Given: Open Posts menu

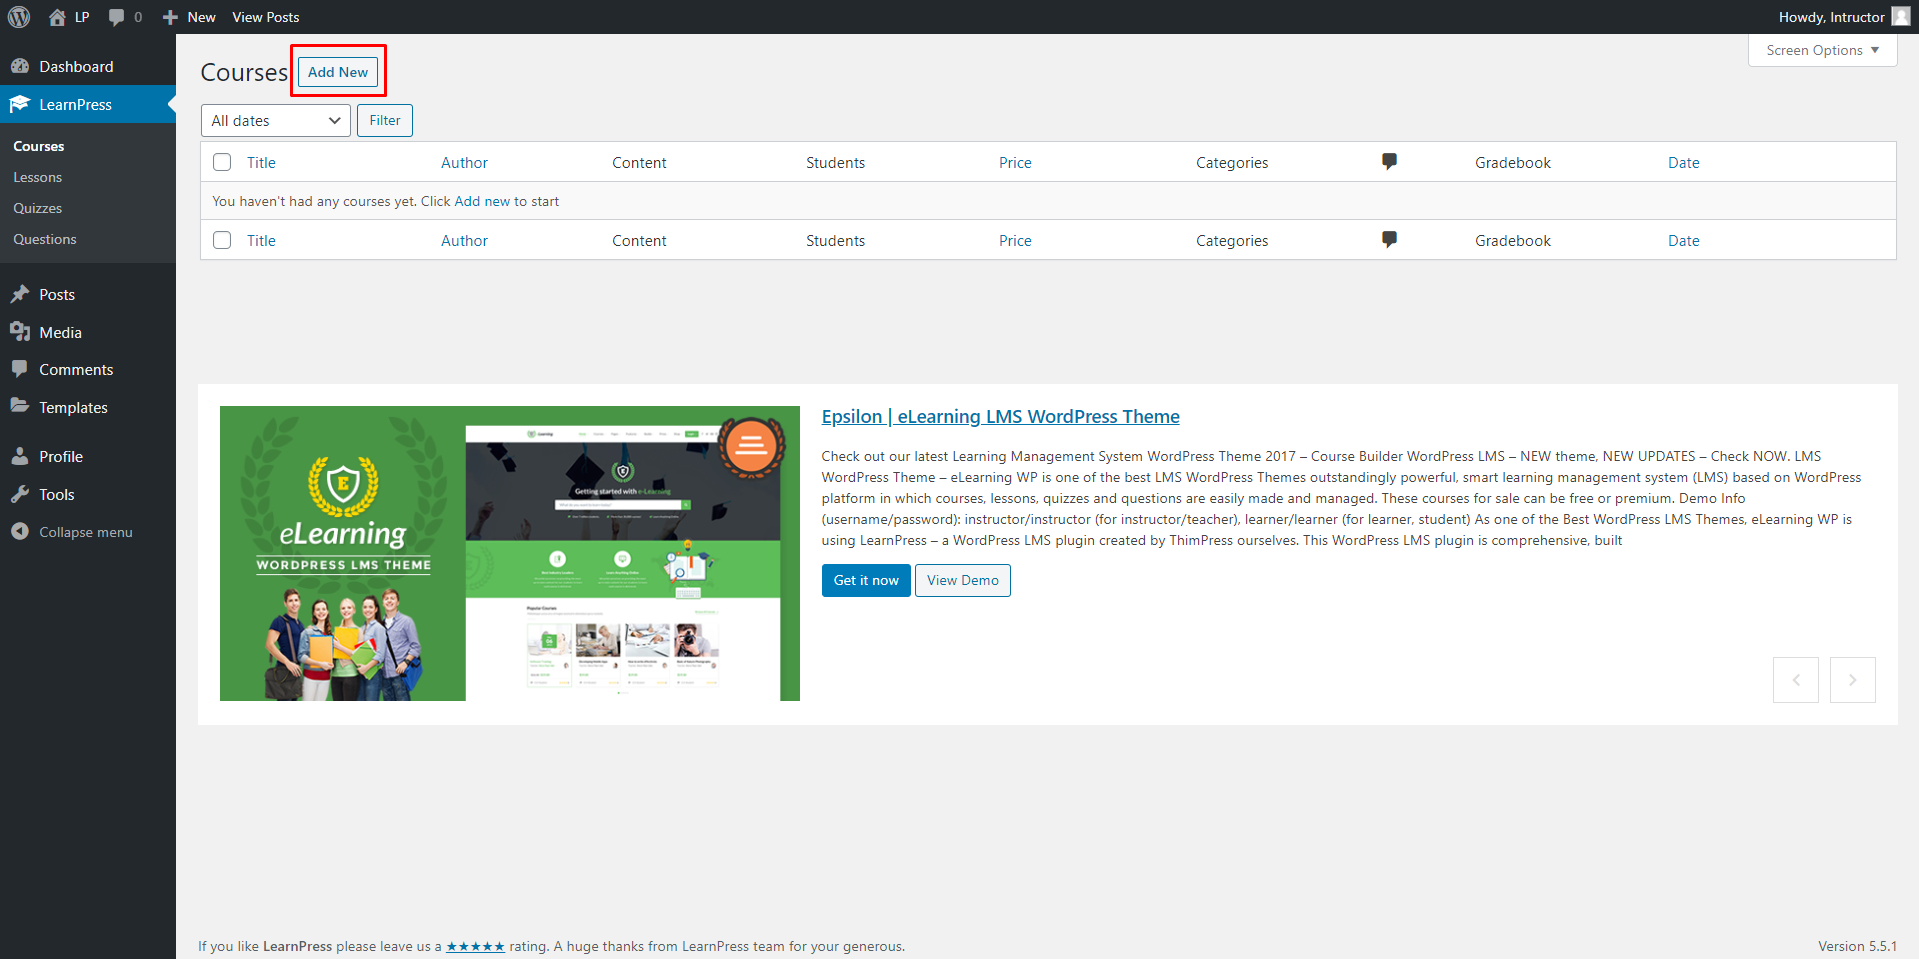Looking at the screenshot, I should click(57, 294).
